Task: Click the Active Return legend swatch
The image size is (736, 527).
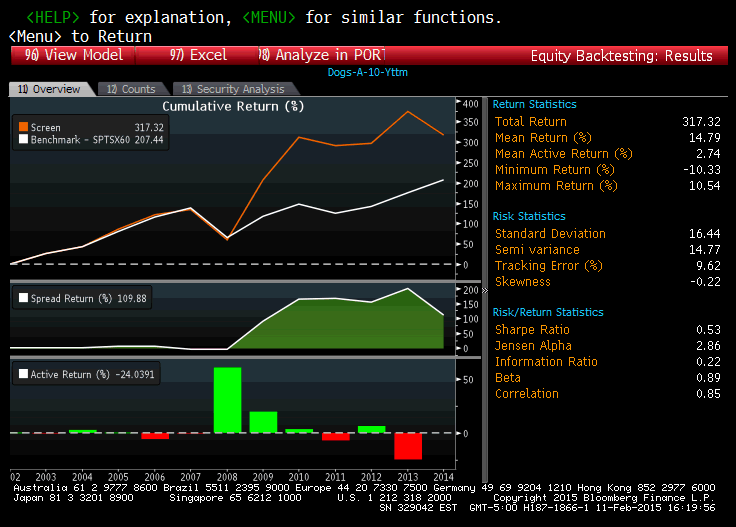Action: pos(23,374)
